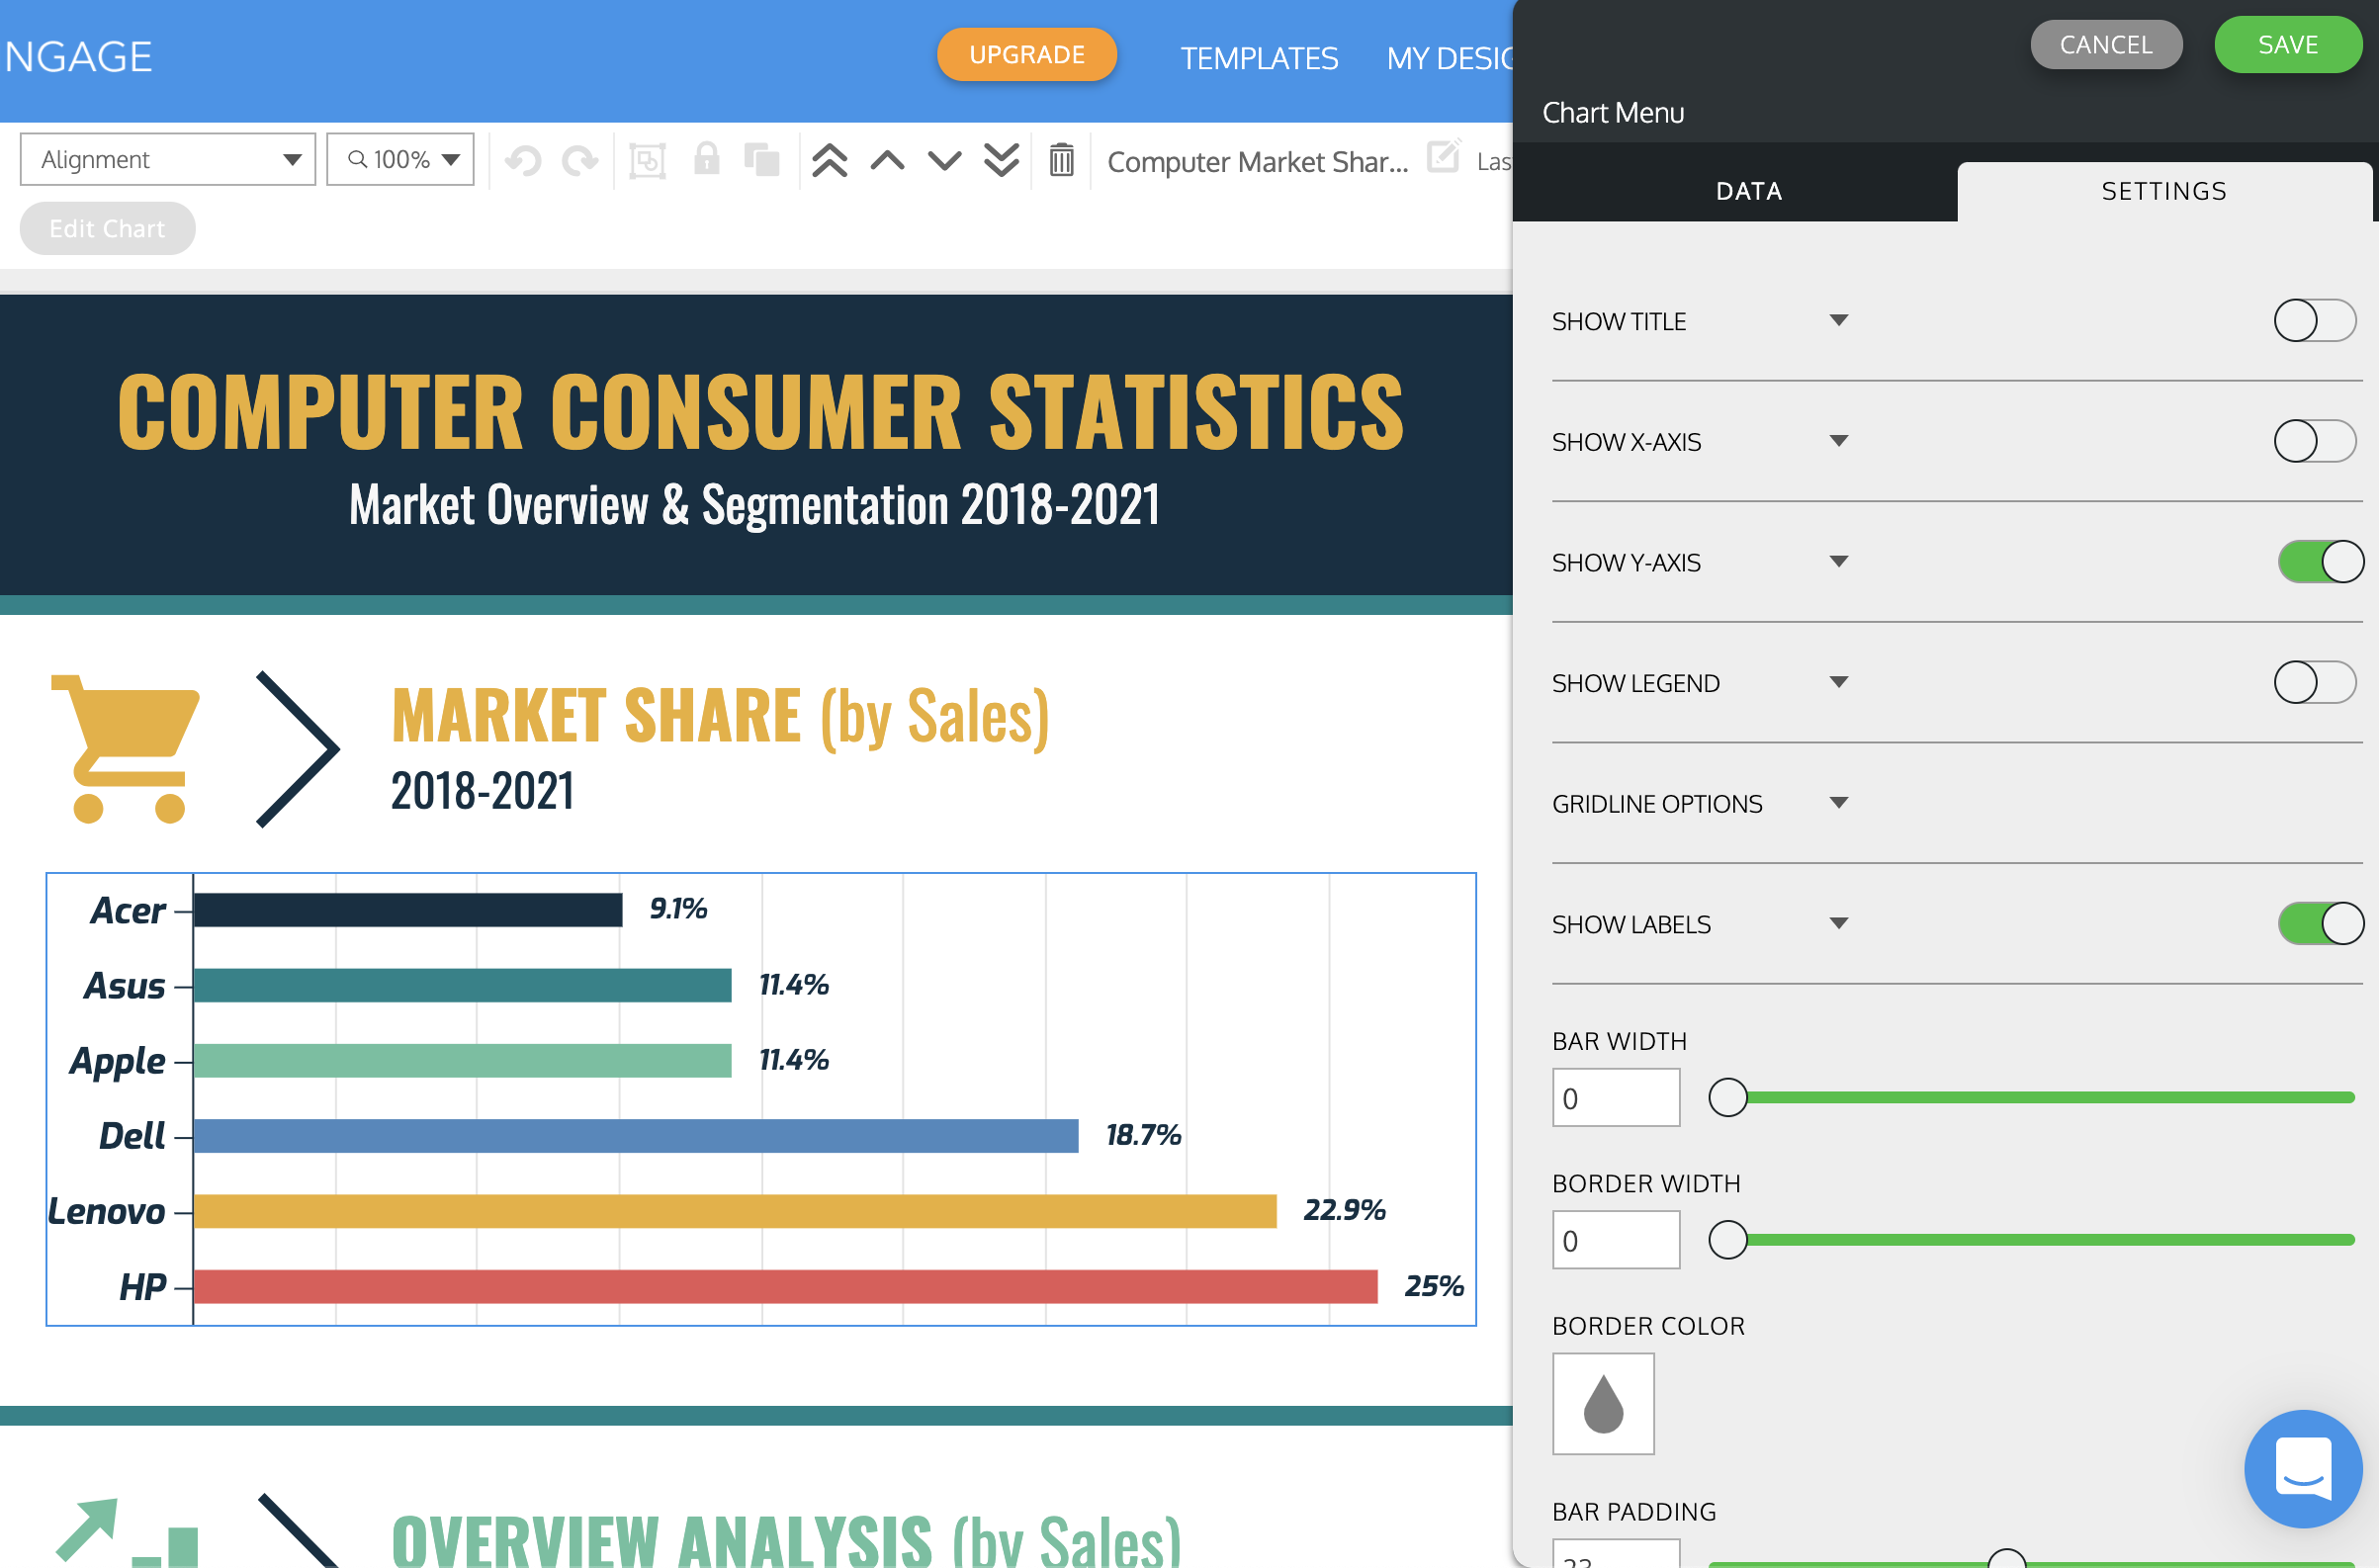Open the Border Color picker swatch
The height and width of the screenshot is (1568, 2379).
(x=1603, y=1404)
